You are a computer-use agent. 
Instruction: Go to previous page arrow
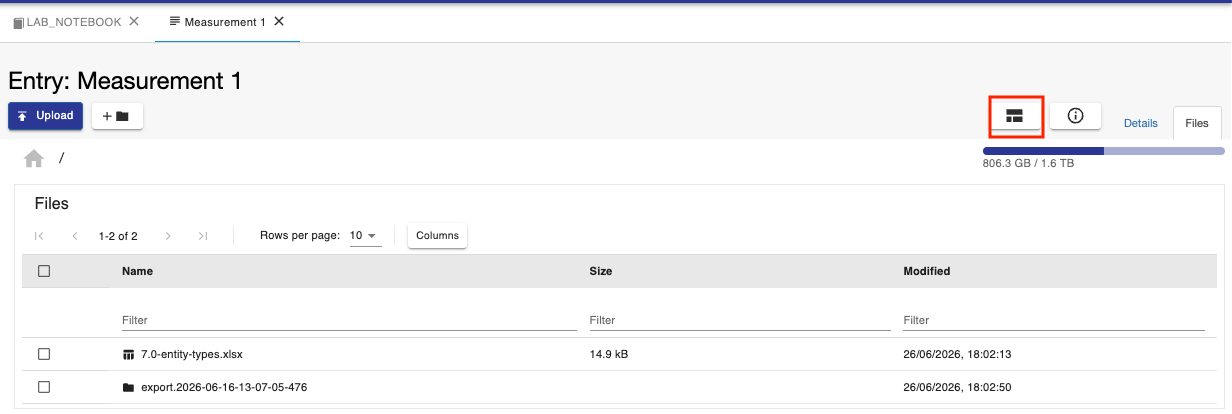tap(75, 236)
